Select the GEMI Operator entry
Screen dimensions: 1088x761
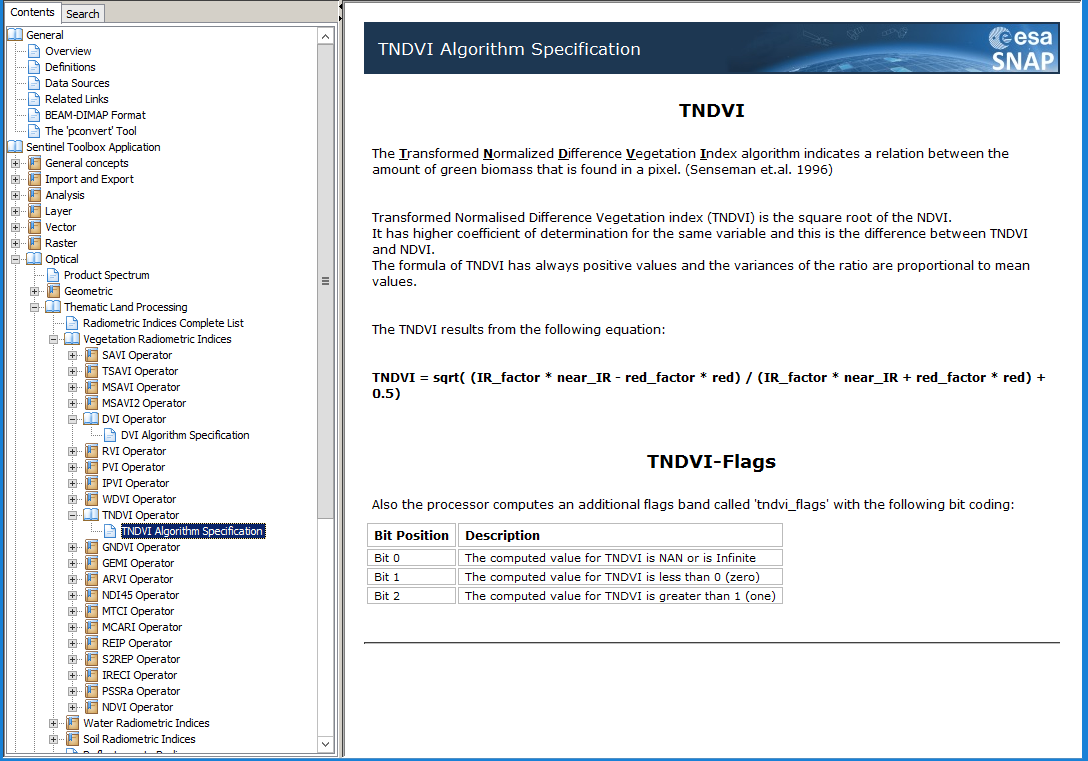(x=137, y=563)
